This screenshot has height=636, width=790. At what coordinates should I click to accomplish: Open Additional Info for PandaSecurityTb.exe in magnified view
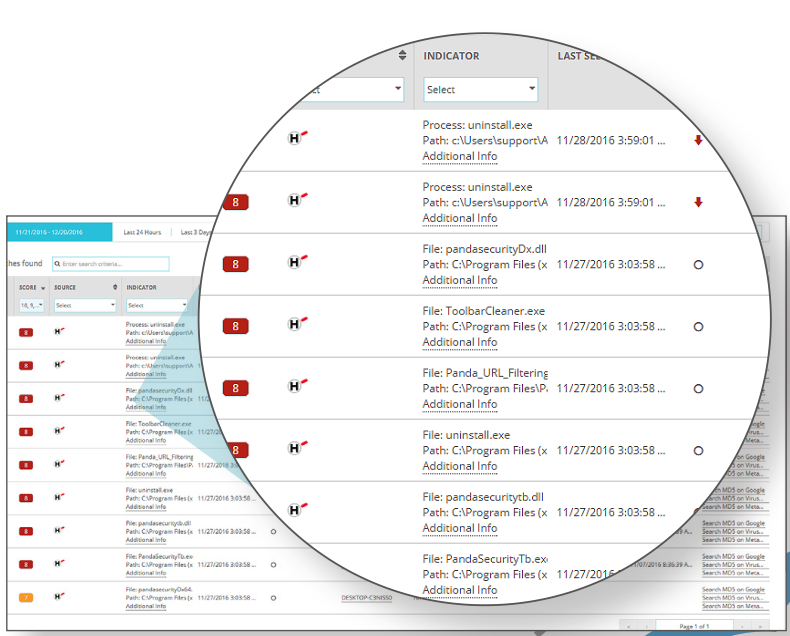tap(459, 590)
